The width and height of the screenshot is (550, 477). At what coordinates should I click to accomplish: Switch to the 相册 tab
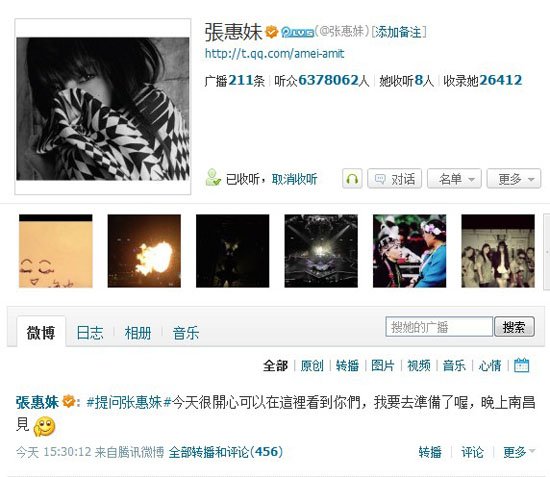coord(138,332)
